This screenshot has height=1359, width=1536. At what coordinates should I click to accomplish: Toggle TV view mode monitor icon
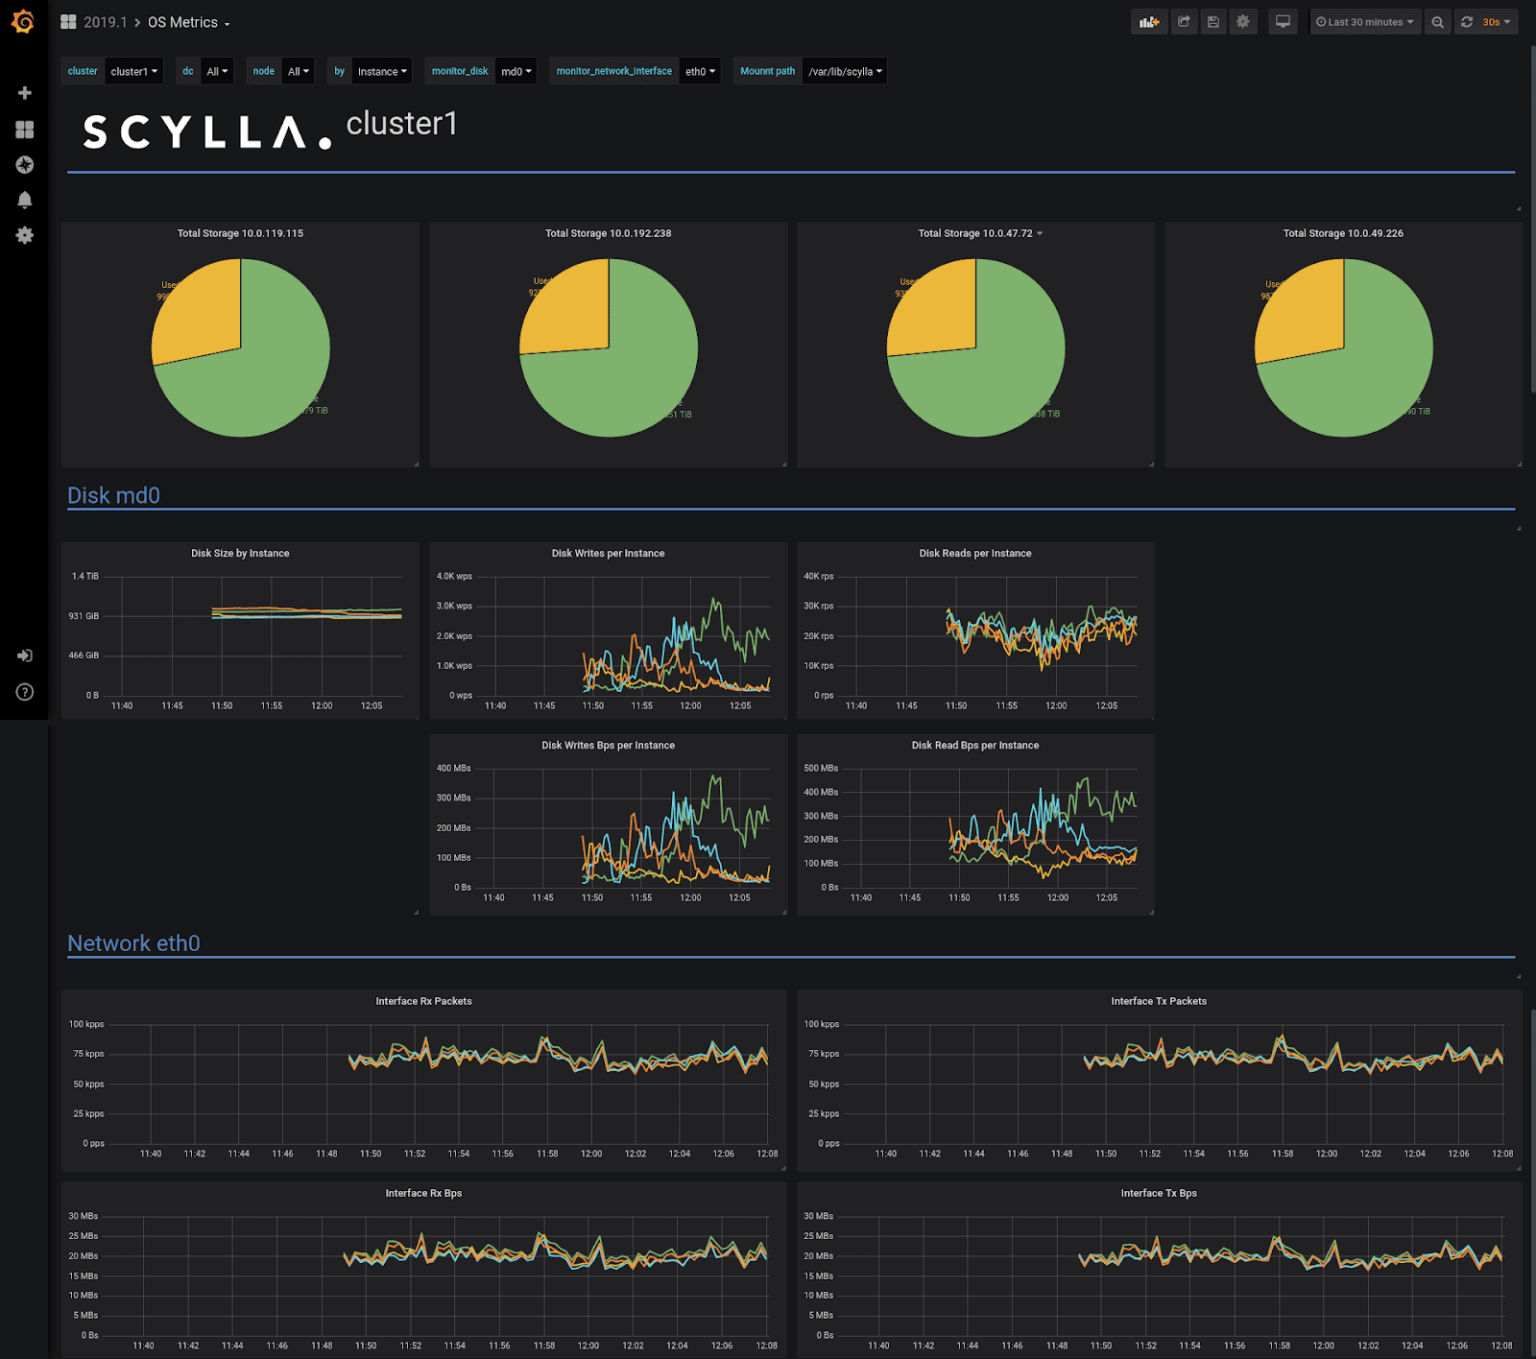tap(1282, 22)
